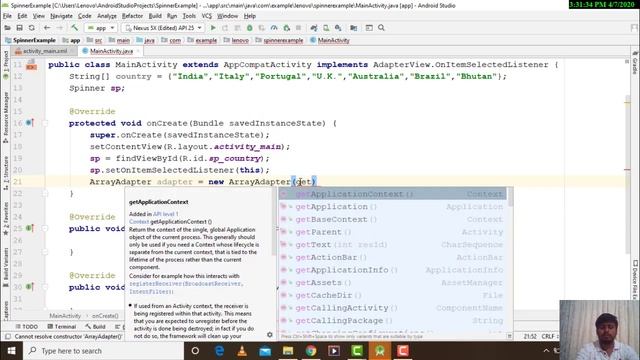Image resolution: width=640 pixels, height=360 pixels.
Task: Open the File menu
Action: click(7, 16)
